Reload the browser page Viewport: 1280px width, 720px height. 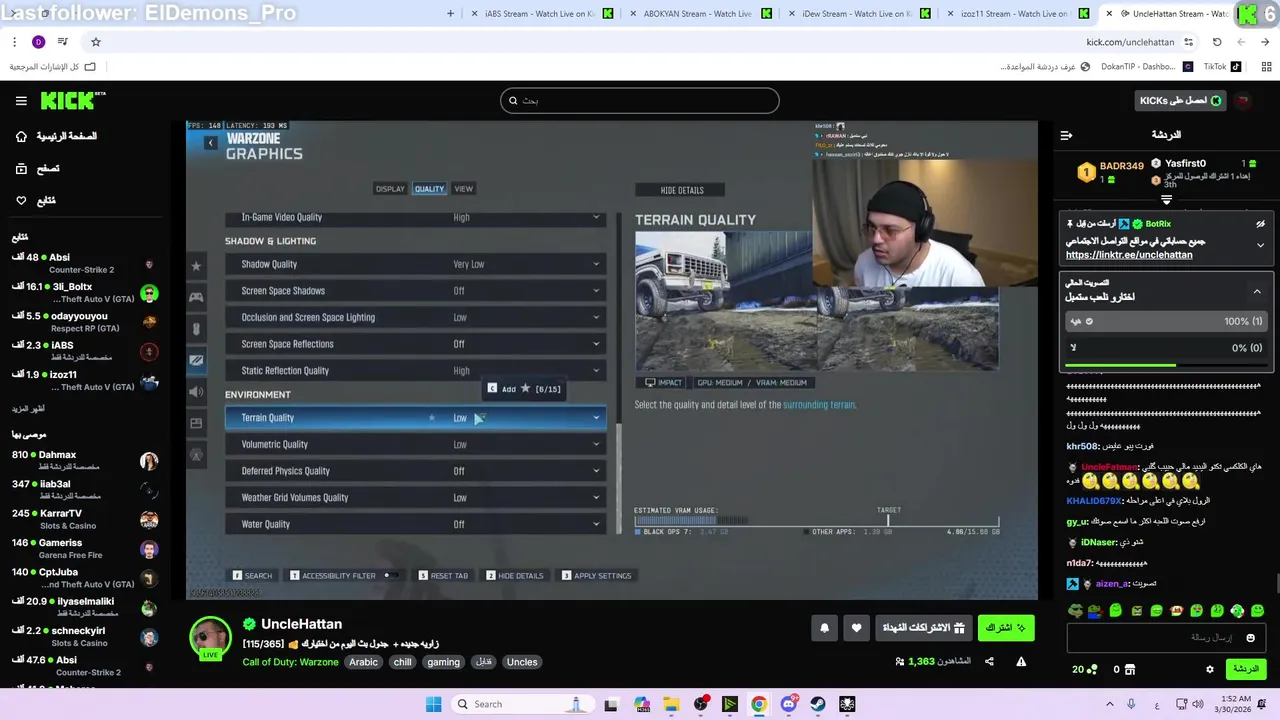point(1217,42)
